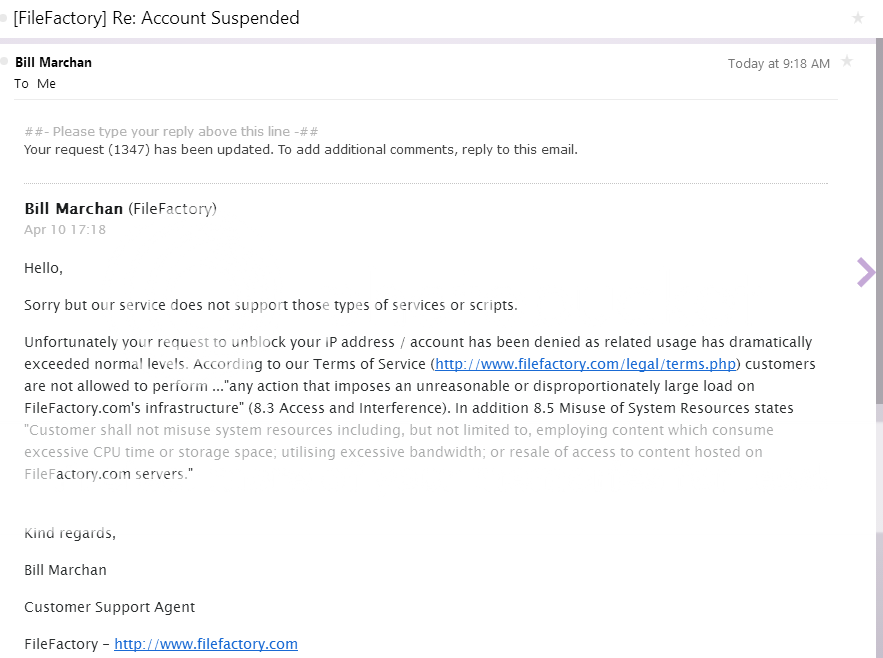Click the email subject title text
Viewport: 883px width, 658px height.
(x=156, y=18)
